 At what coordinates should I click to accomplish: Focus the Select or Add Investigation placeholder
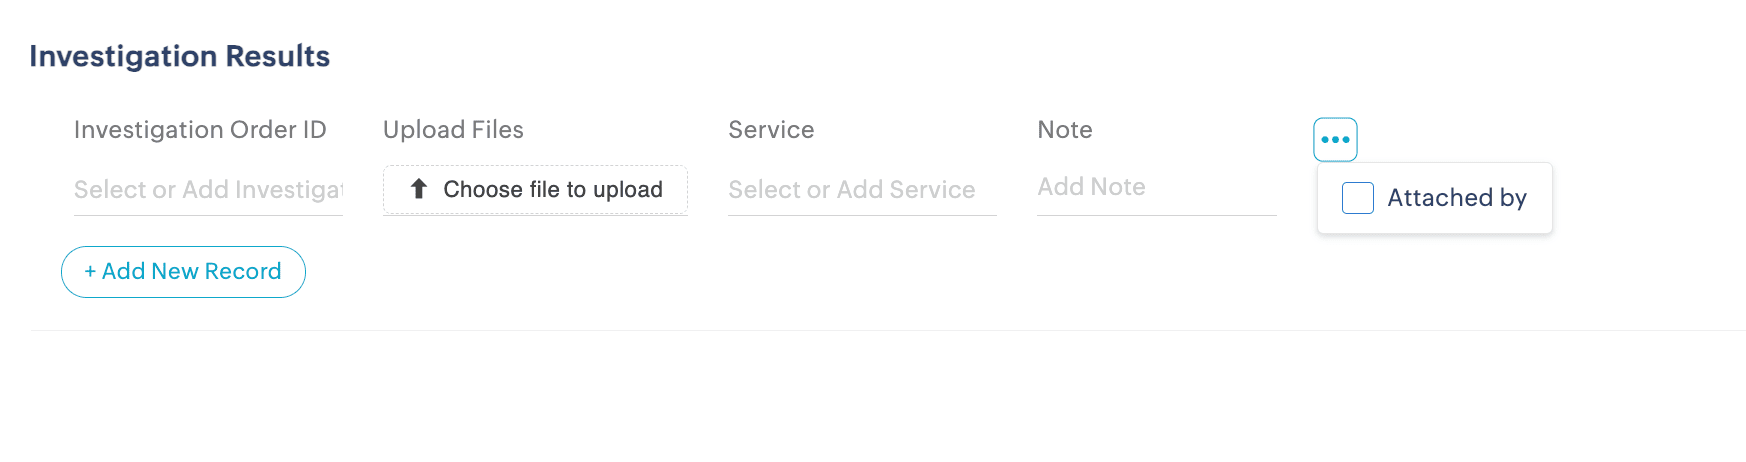(208, 190)
